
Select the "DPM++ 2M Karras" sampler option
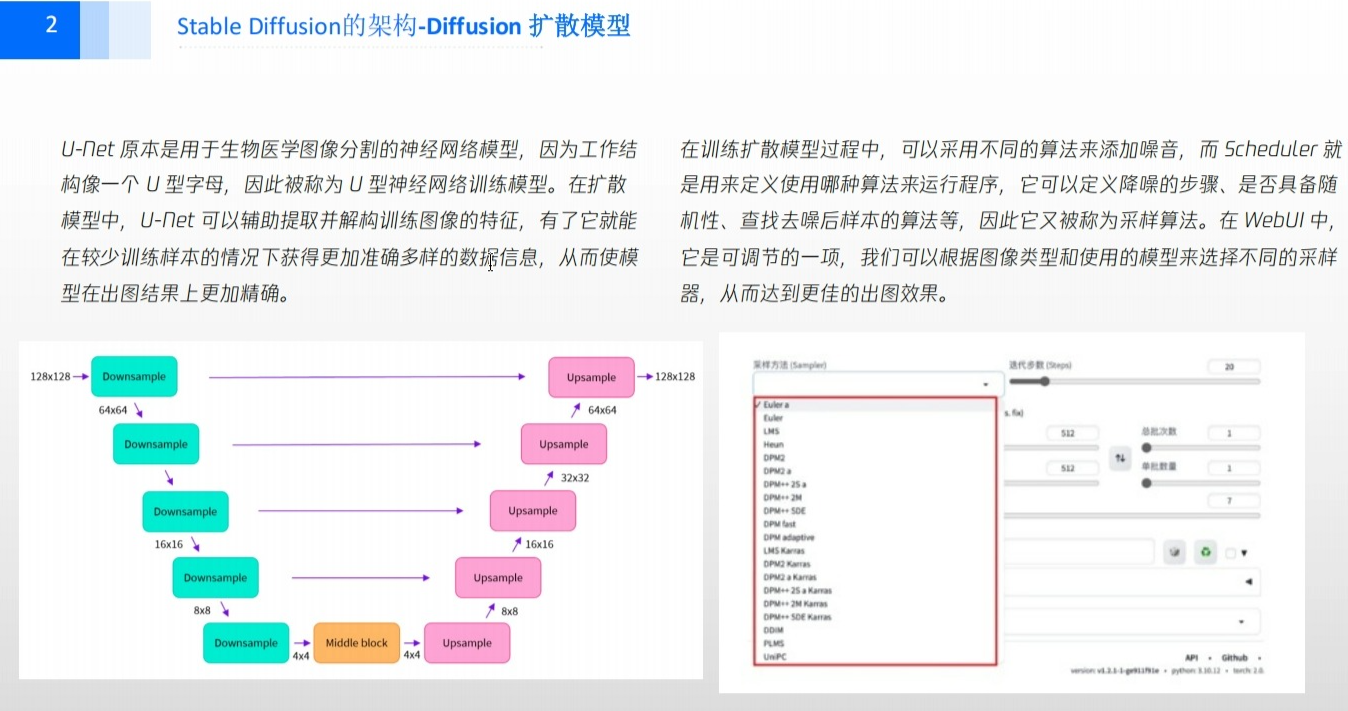(x=800, y=604)
